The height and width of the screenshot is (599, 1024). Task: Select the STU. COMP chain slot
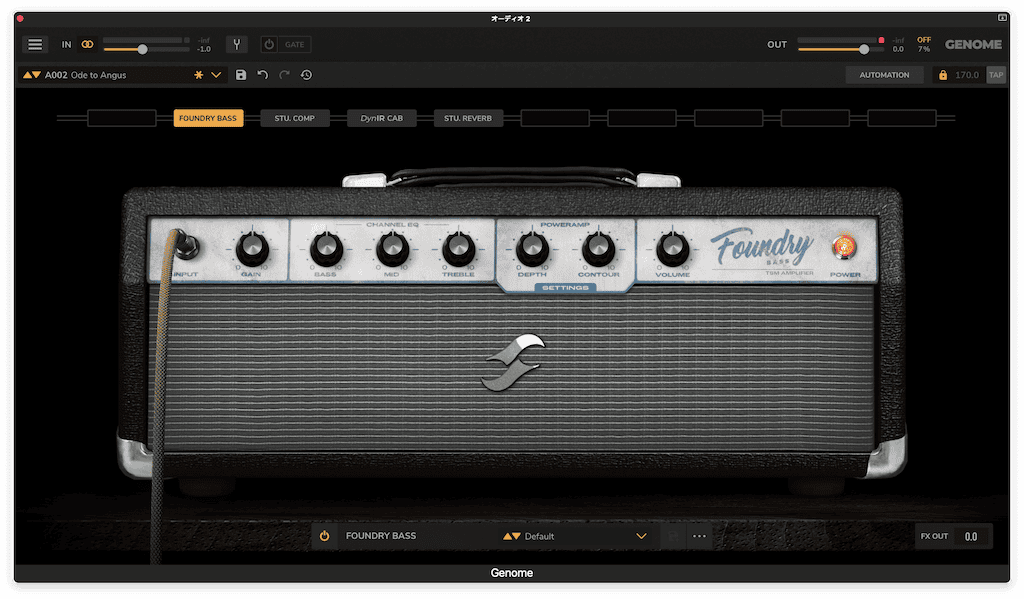click(x=295, y=118)
